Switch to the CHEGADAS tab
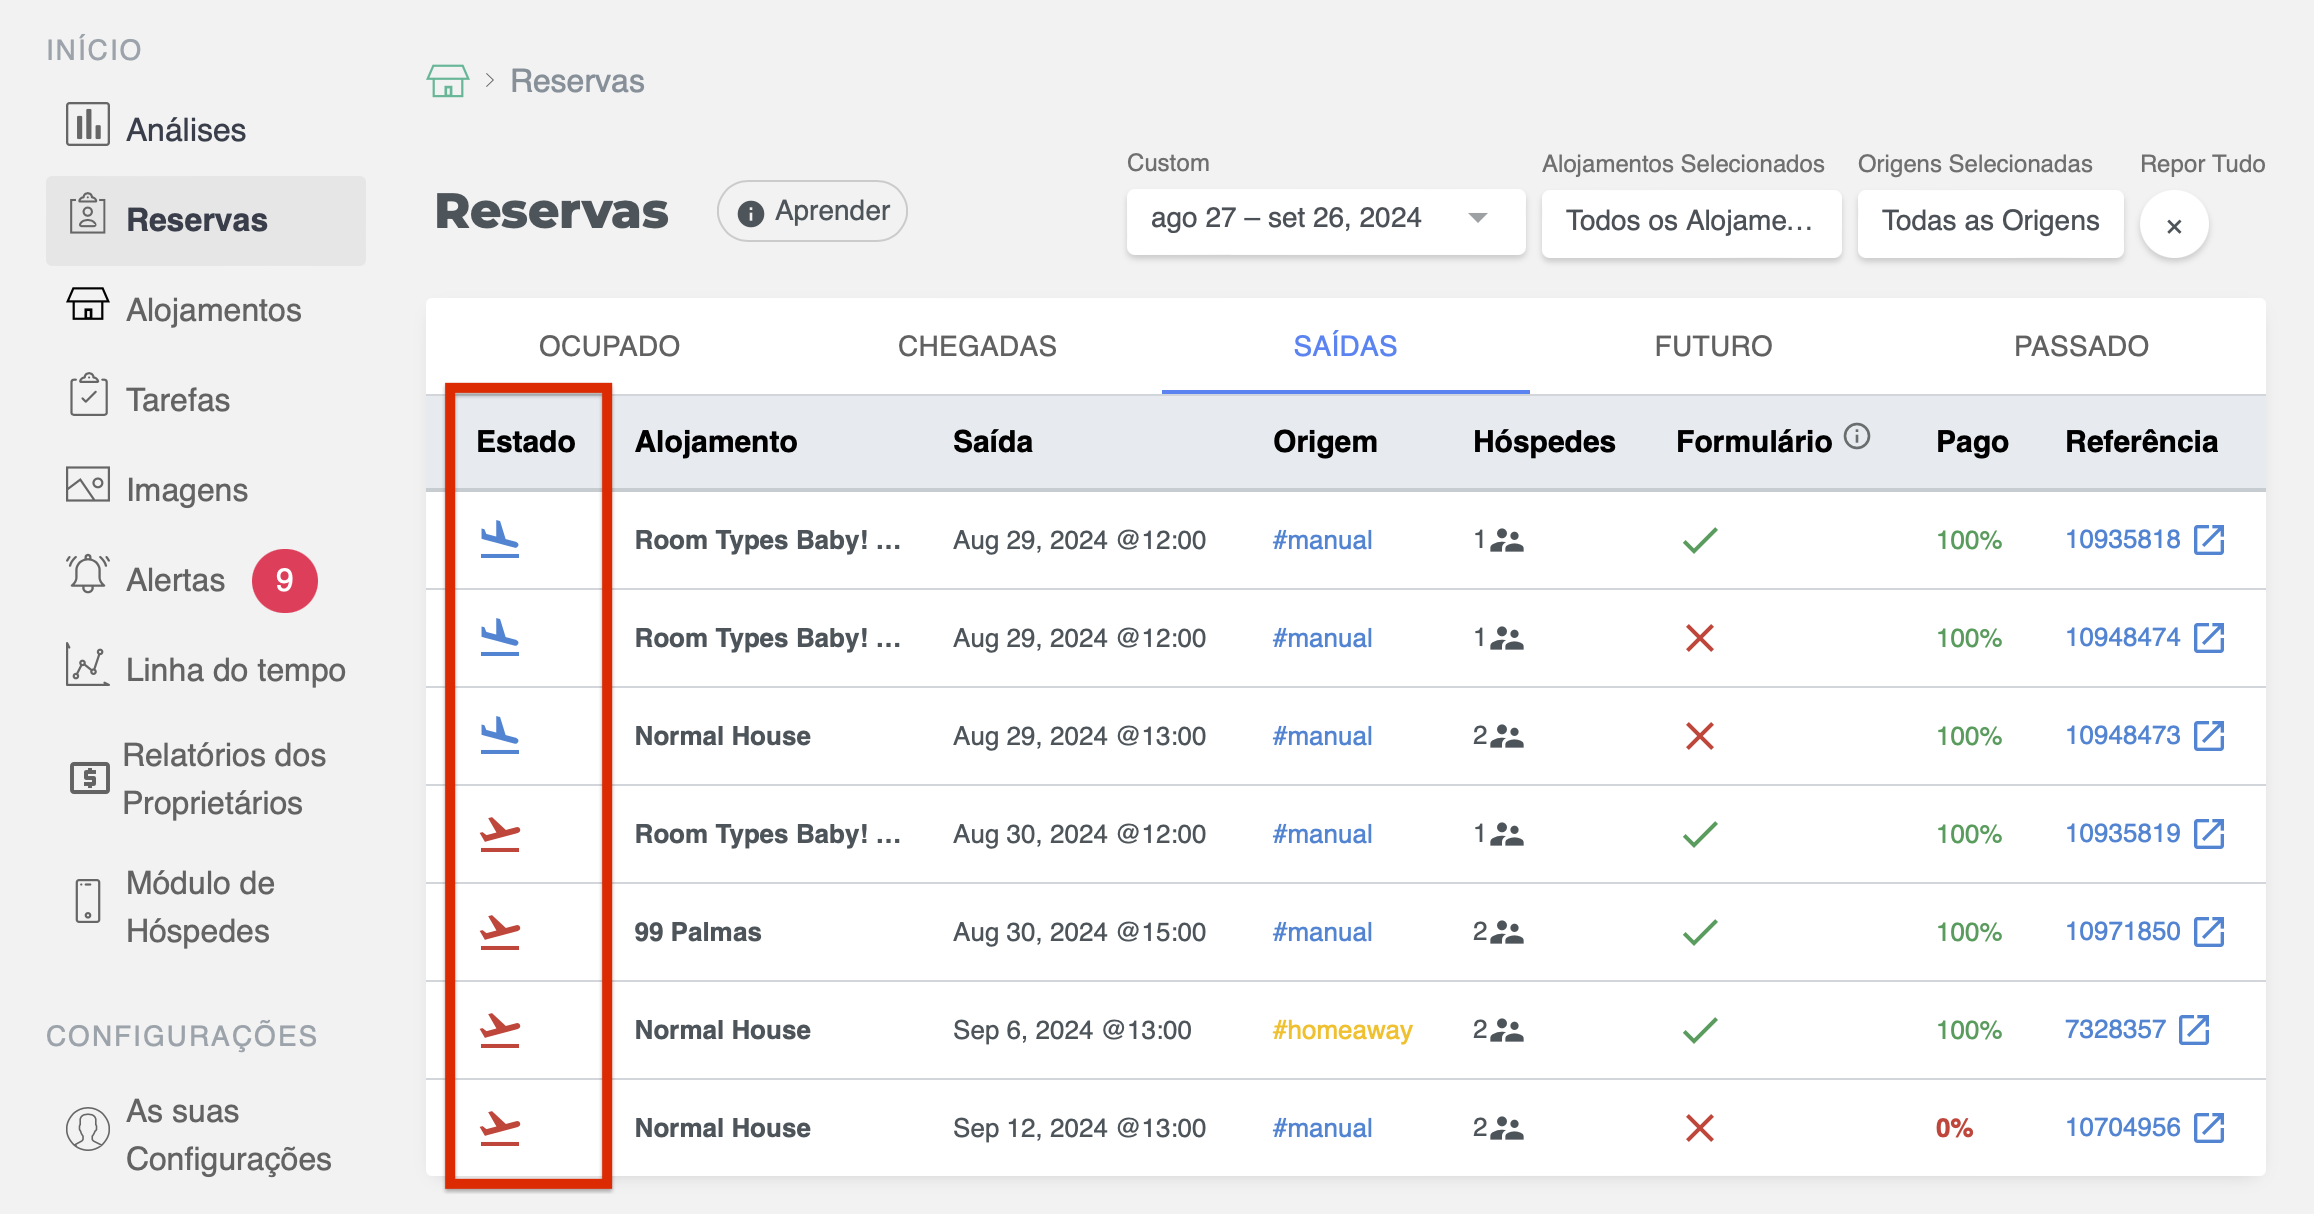The height and width of the screenshot is (1214, 2314). click(977, 346)
